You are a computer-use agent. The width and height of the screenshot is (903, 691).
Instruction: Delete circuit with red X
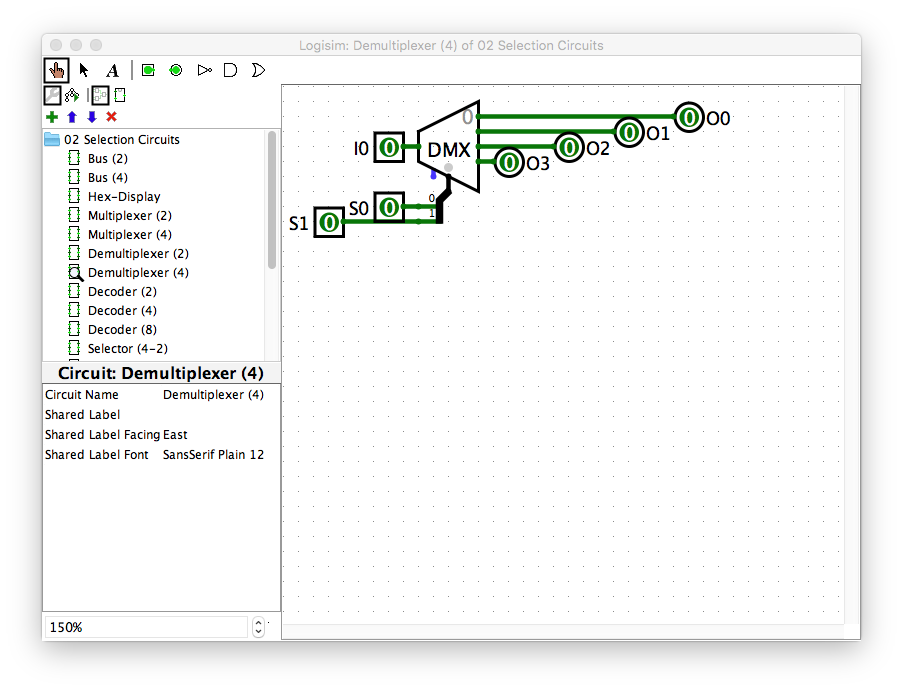(112, 117)
